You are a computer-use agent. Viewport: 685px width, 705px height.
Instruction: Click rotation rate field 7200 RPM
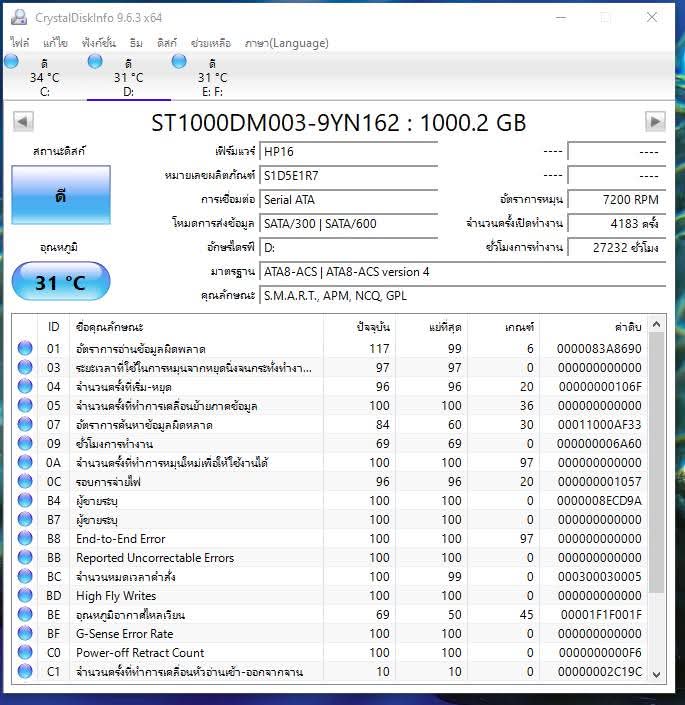click(x=617, y=200)
